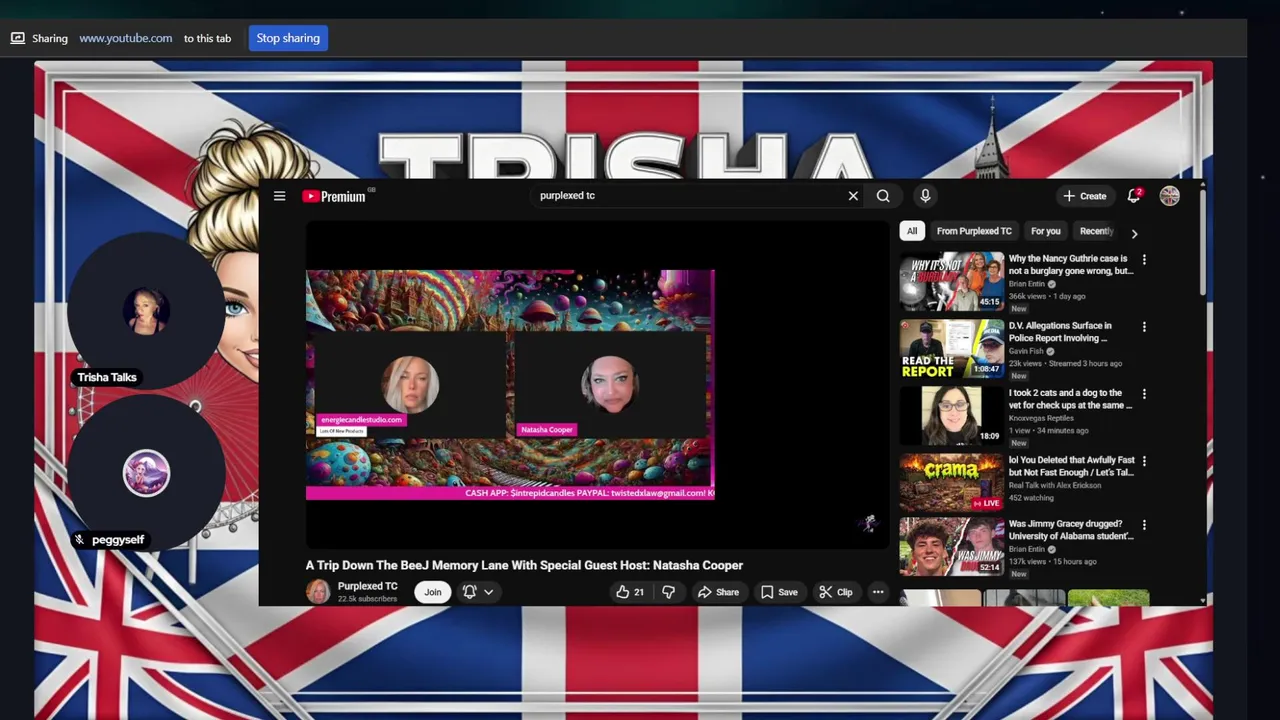
Task: Open options for You Deleted that video
Action: (1144, 461)
